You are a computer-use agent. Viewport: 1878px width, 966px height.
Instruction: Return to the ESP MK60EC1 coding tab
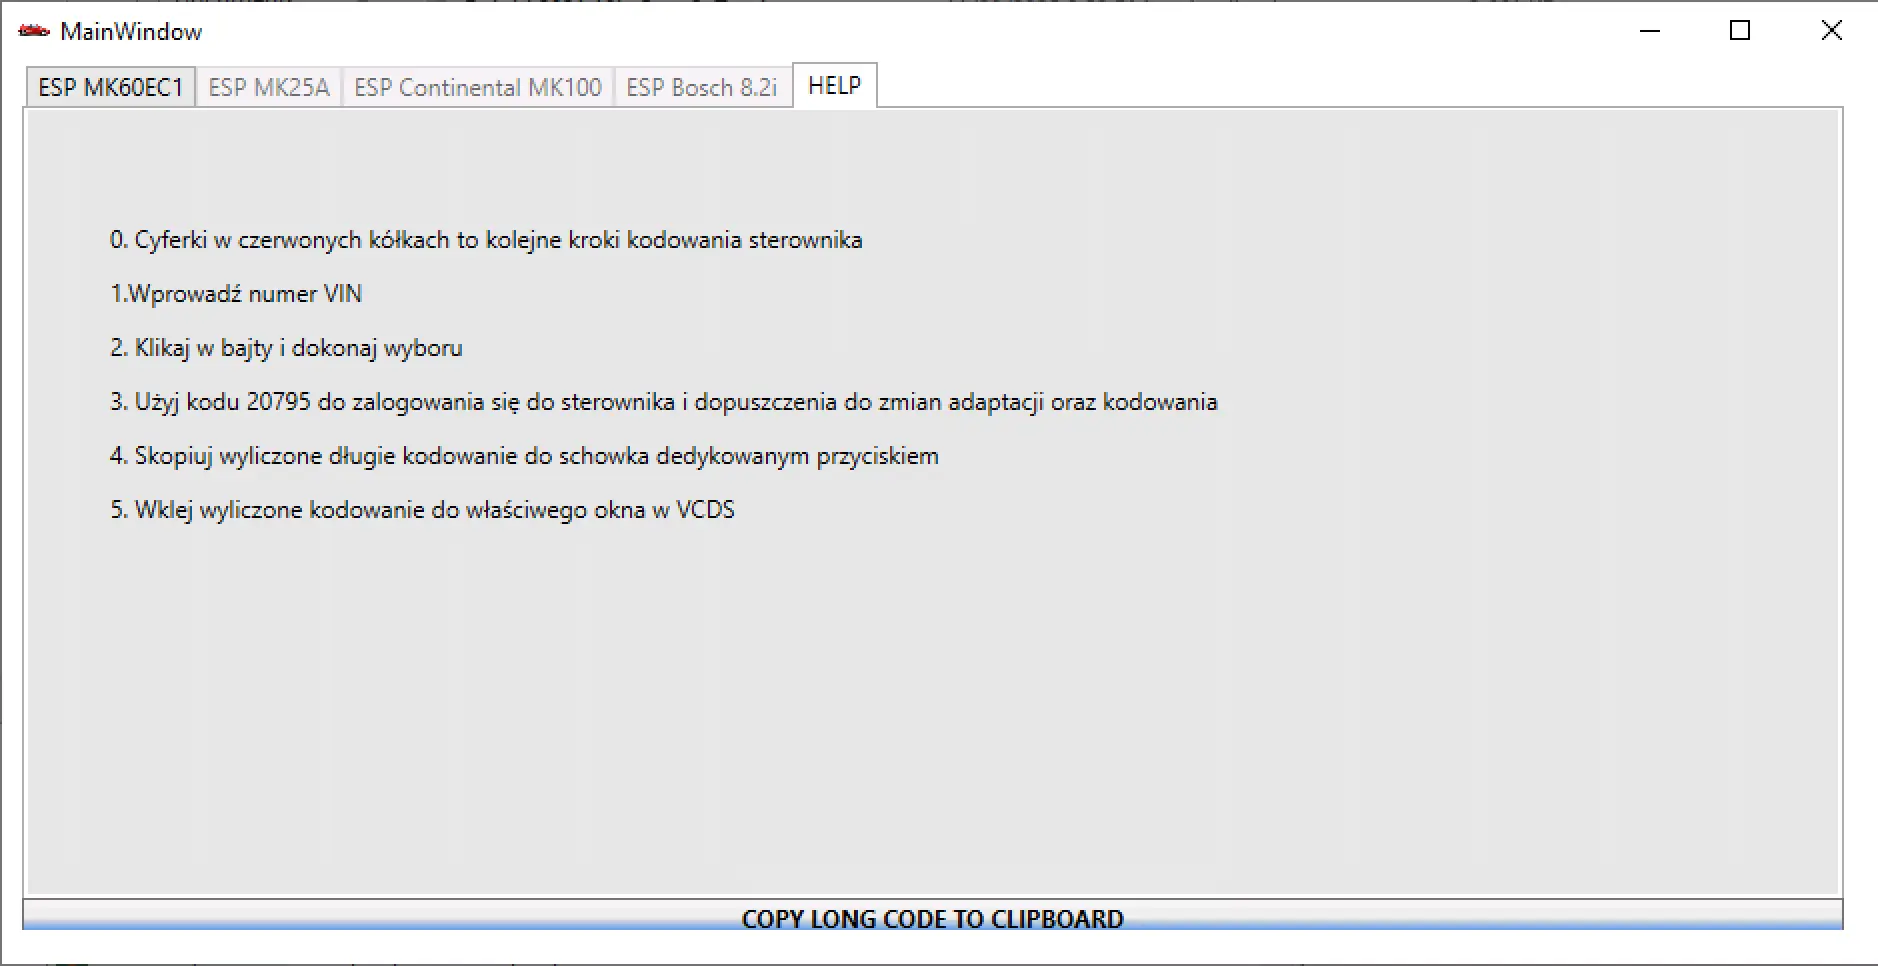110,86
